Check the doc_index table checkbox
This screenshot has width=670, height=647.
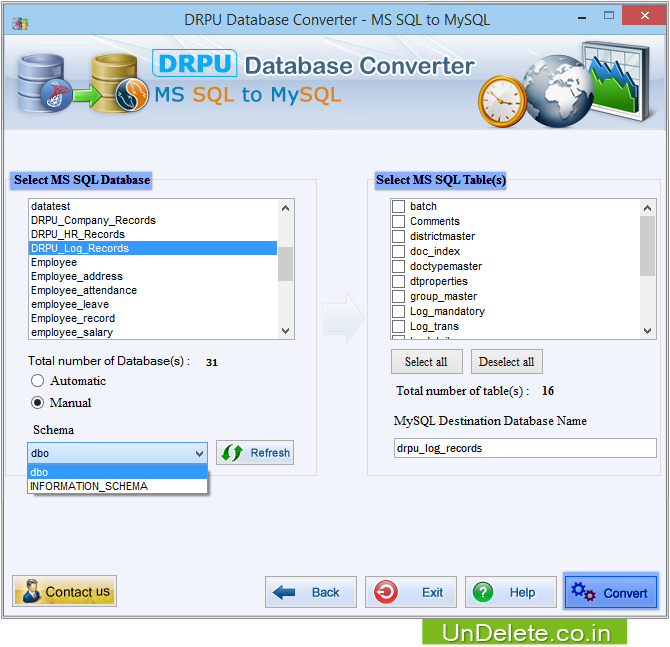[x=398, y=251]
